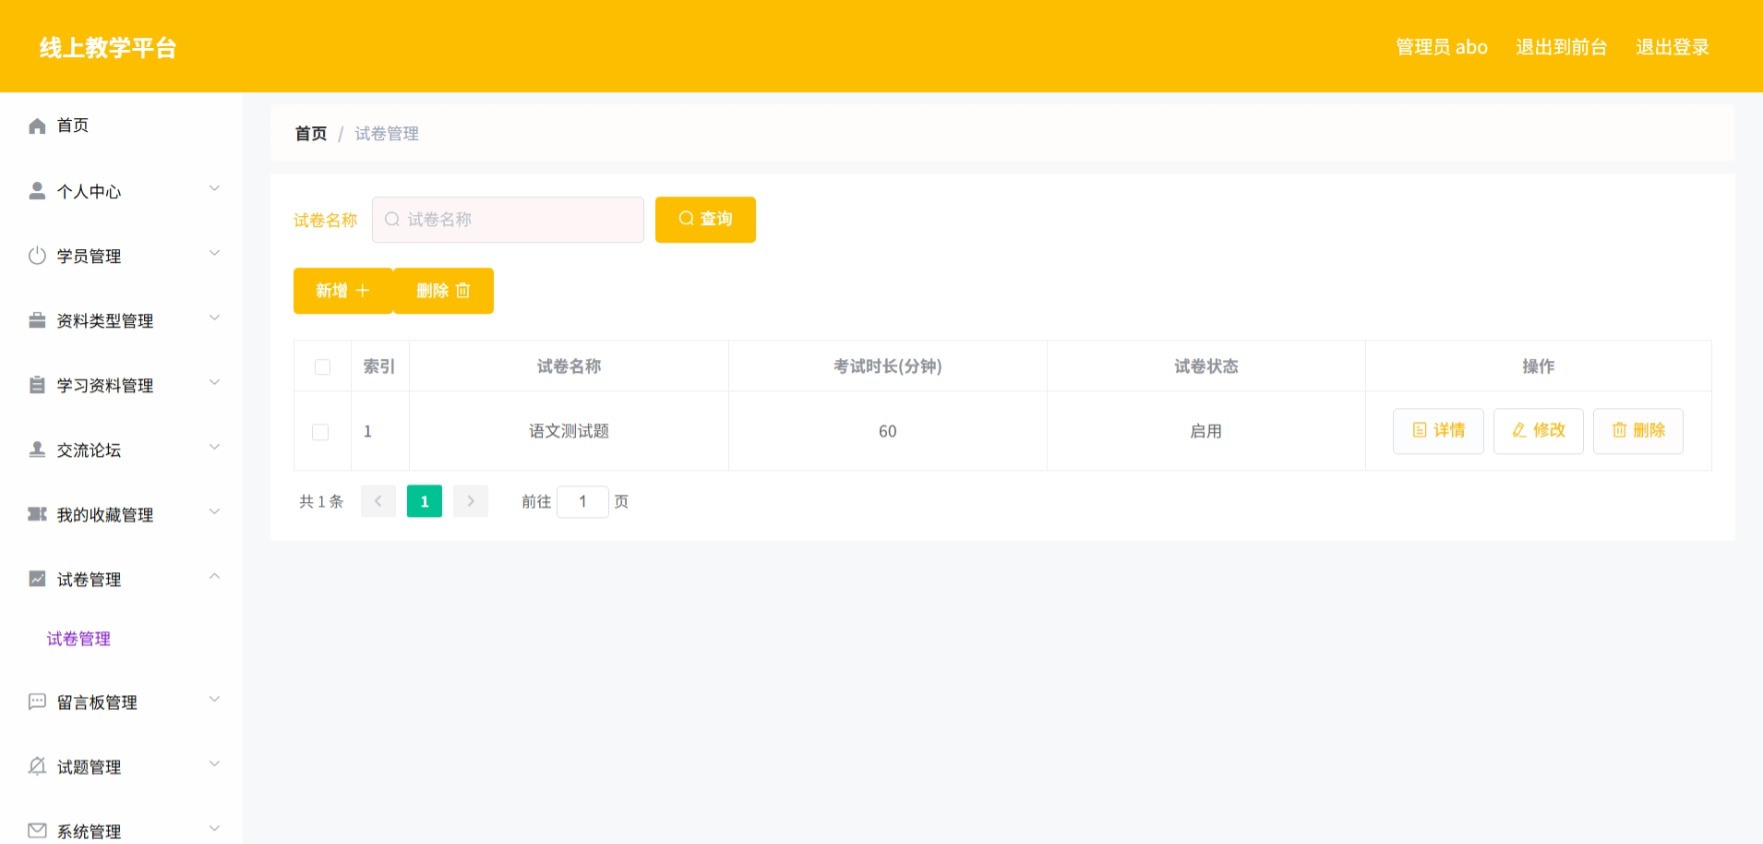Open the 学员管理 menu label
The image size is (1763, 844).
[x=89, y=256]
